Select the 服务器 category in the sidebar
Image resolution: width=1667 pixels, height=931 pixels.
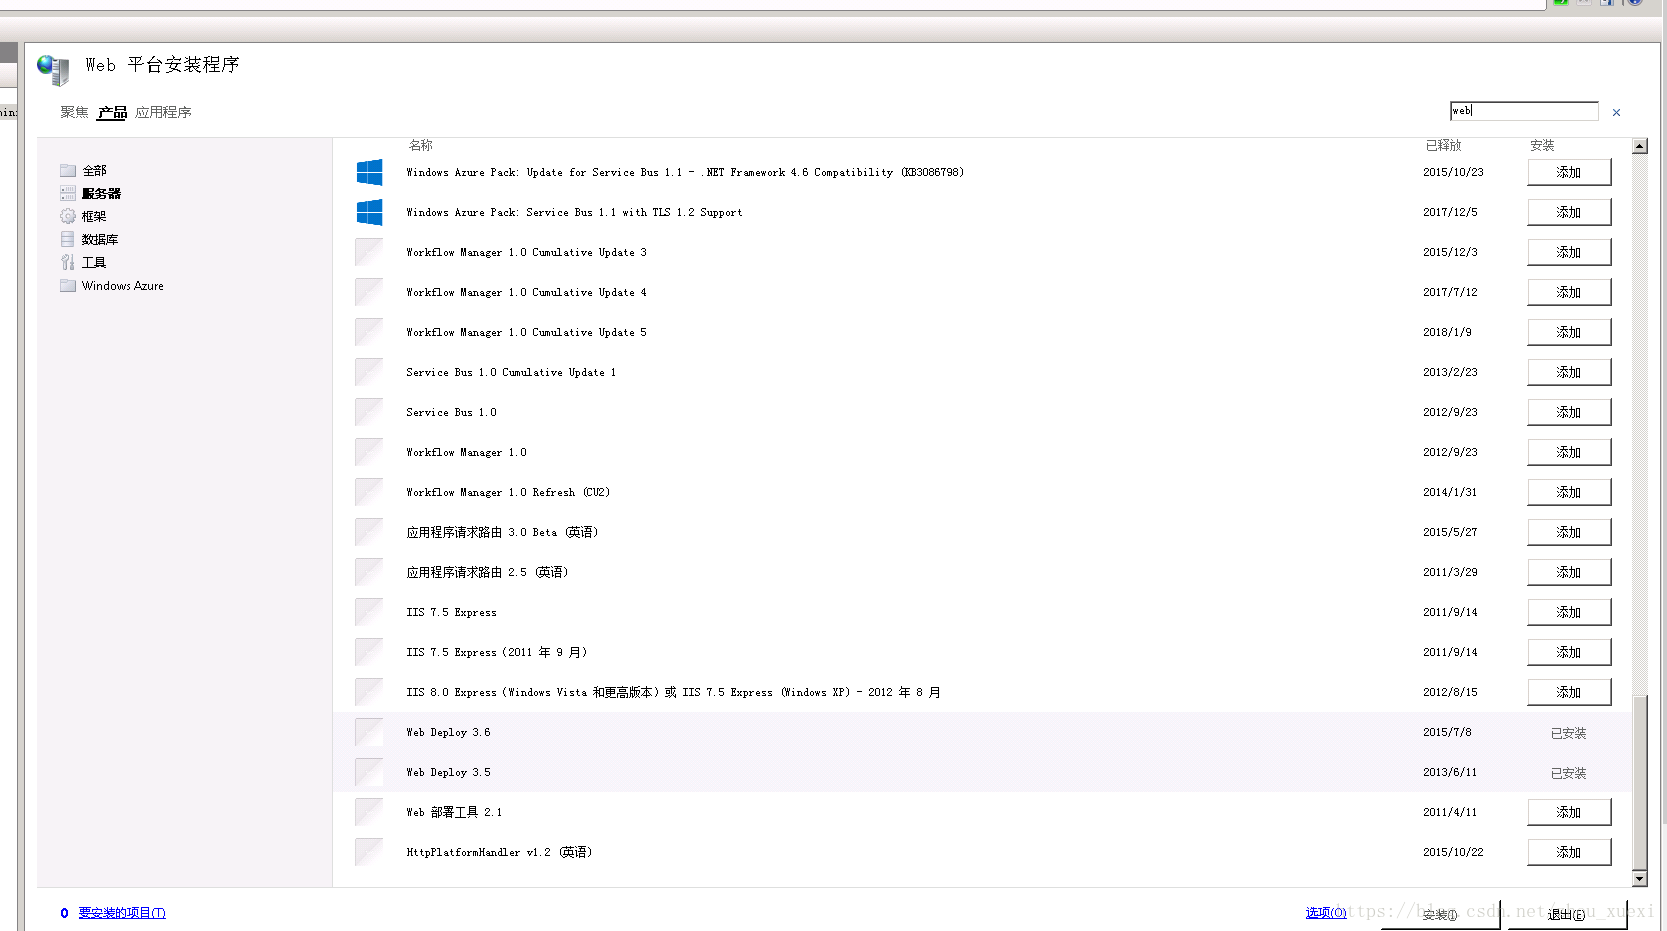[x=90, y=193]
